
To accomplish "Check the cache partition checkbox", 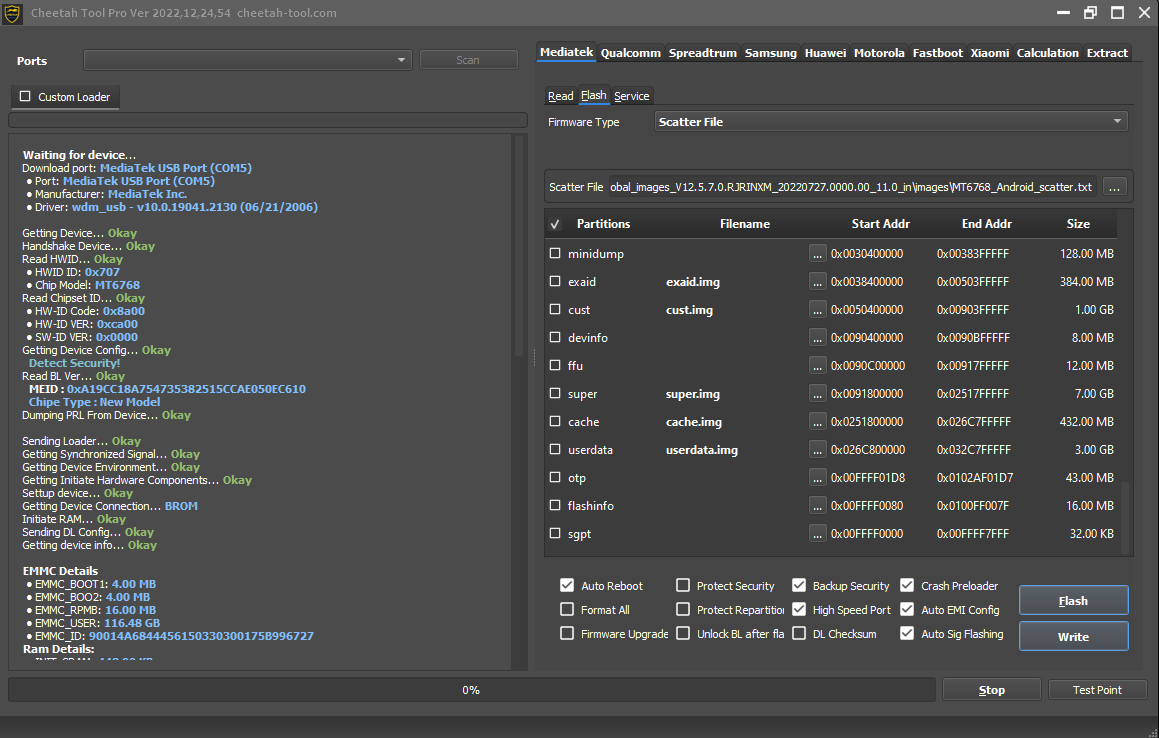I will [555, 421].
